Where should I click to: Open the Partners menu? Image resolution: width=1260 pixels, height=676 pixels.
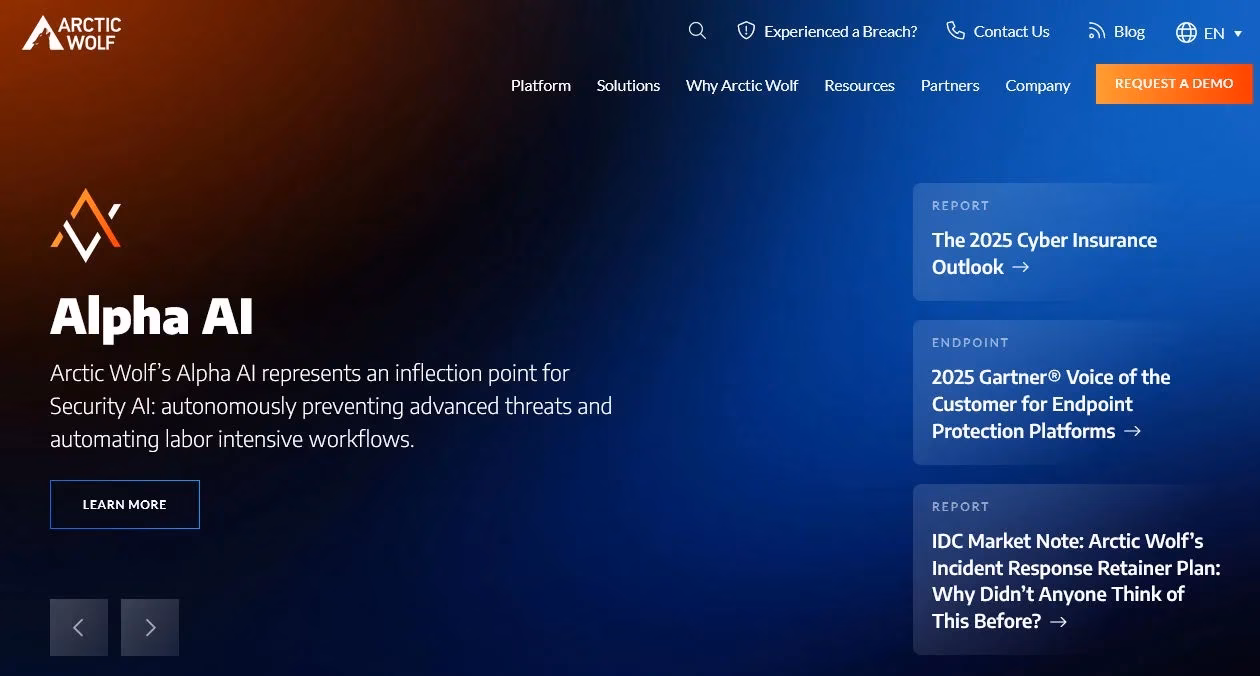(950, 85)
